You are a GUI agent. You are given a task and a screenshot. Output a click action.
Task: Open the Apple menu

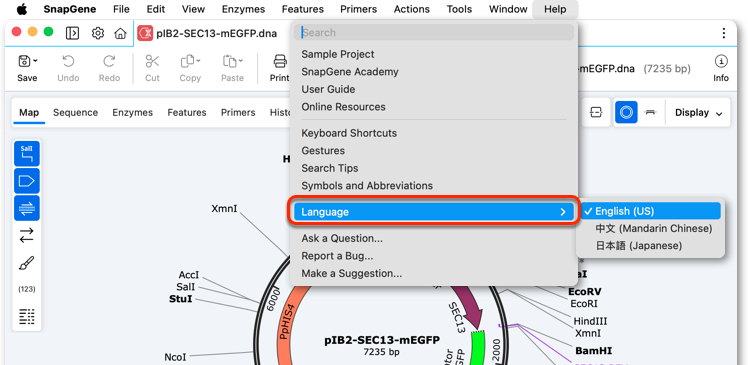coord(22,9)
